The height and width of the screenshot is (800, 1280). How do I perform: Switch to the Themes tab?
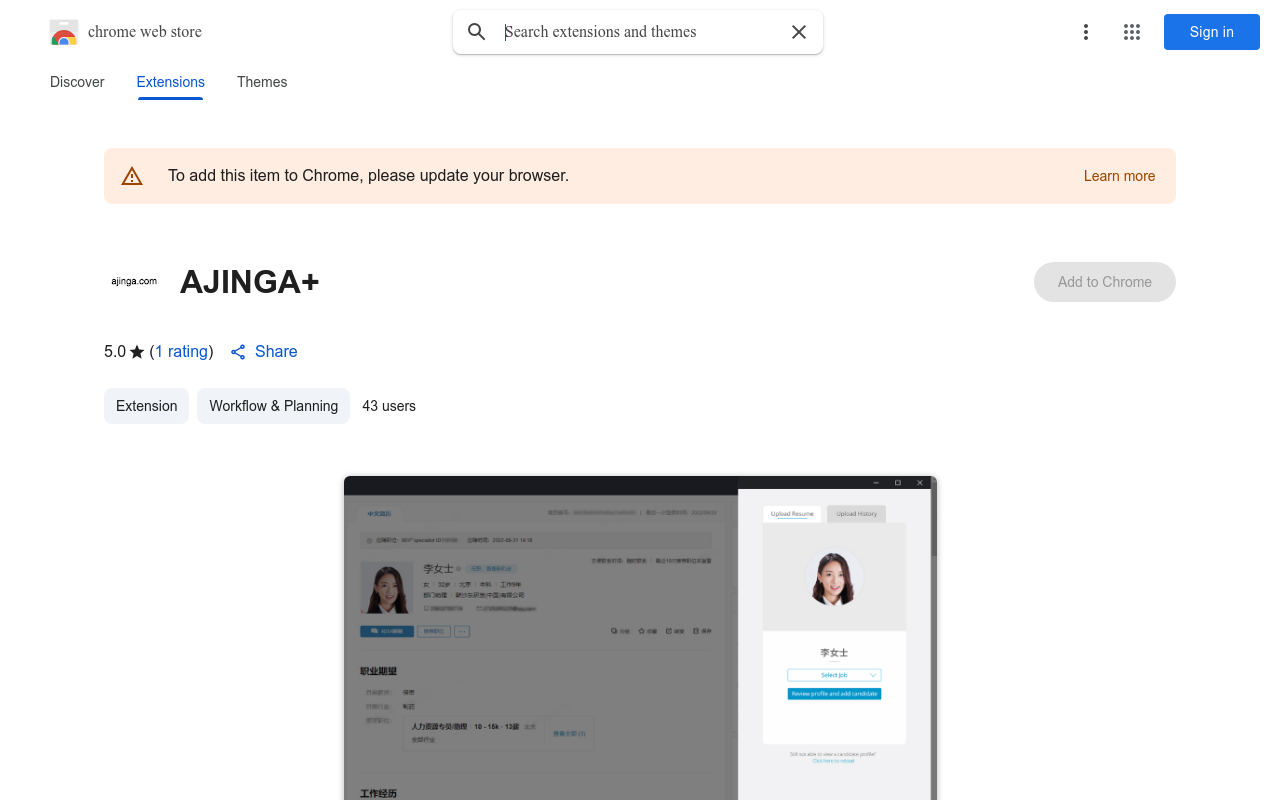(262, 82)
